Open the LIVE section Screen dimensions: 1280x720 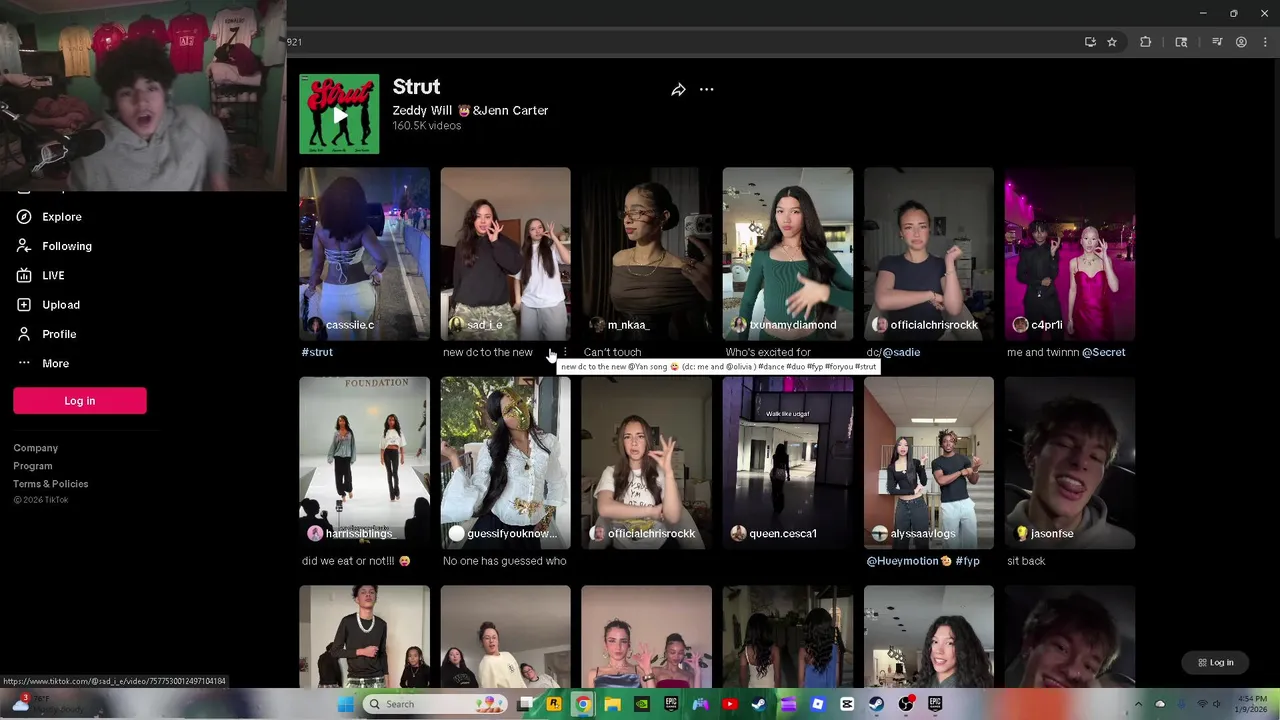coord(53,276)
